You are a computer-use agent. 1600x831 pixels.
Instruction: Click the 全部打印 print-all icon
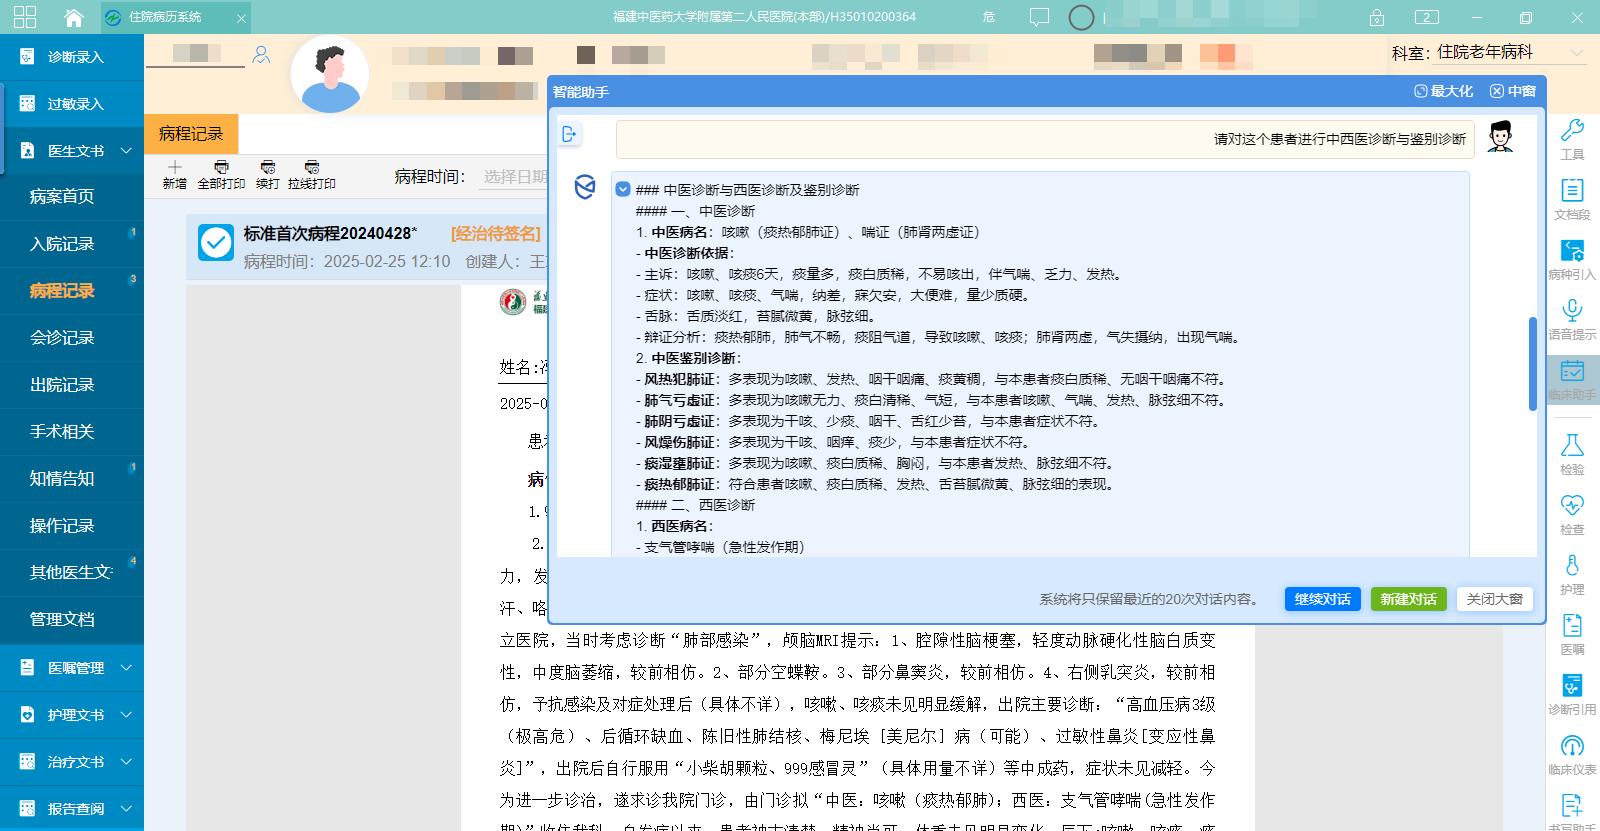pyautogui.click(x=221, y=168)
